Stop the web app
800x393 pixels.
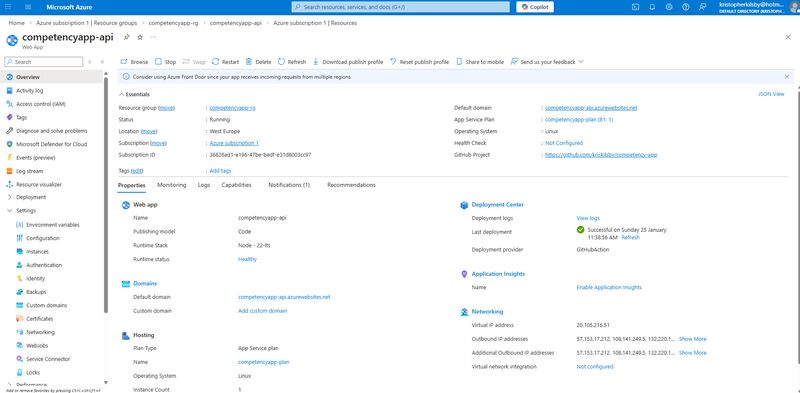click(x=165, y=62)
